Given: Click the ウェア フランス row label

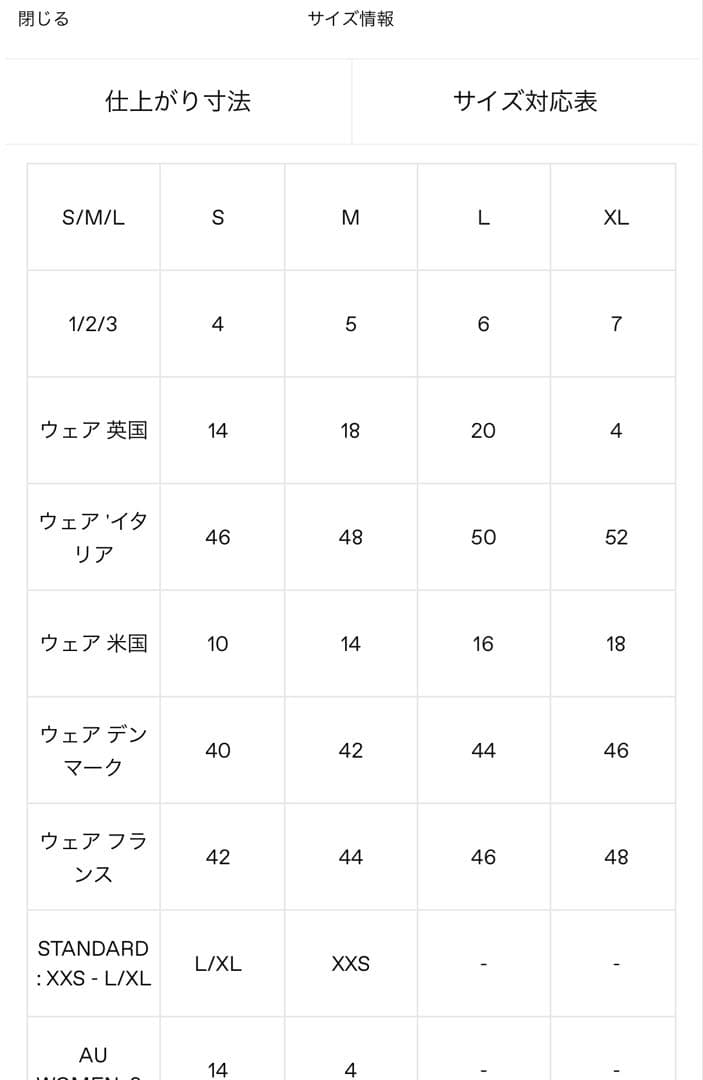Looking at the screenshot, I should click(x=93, y=857).
